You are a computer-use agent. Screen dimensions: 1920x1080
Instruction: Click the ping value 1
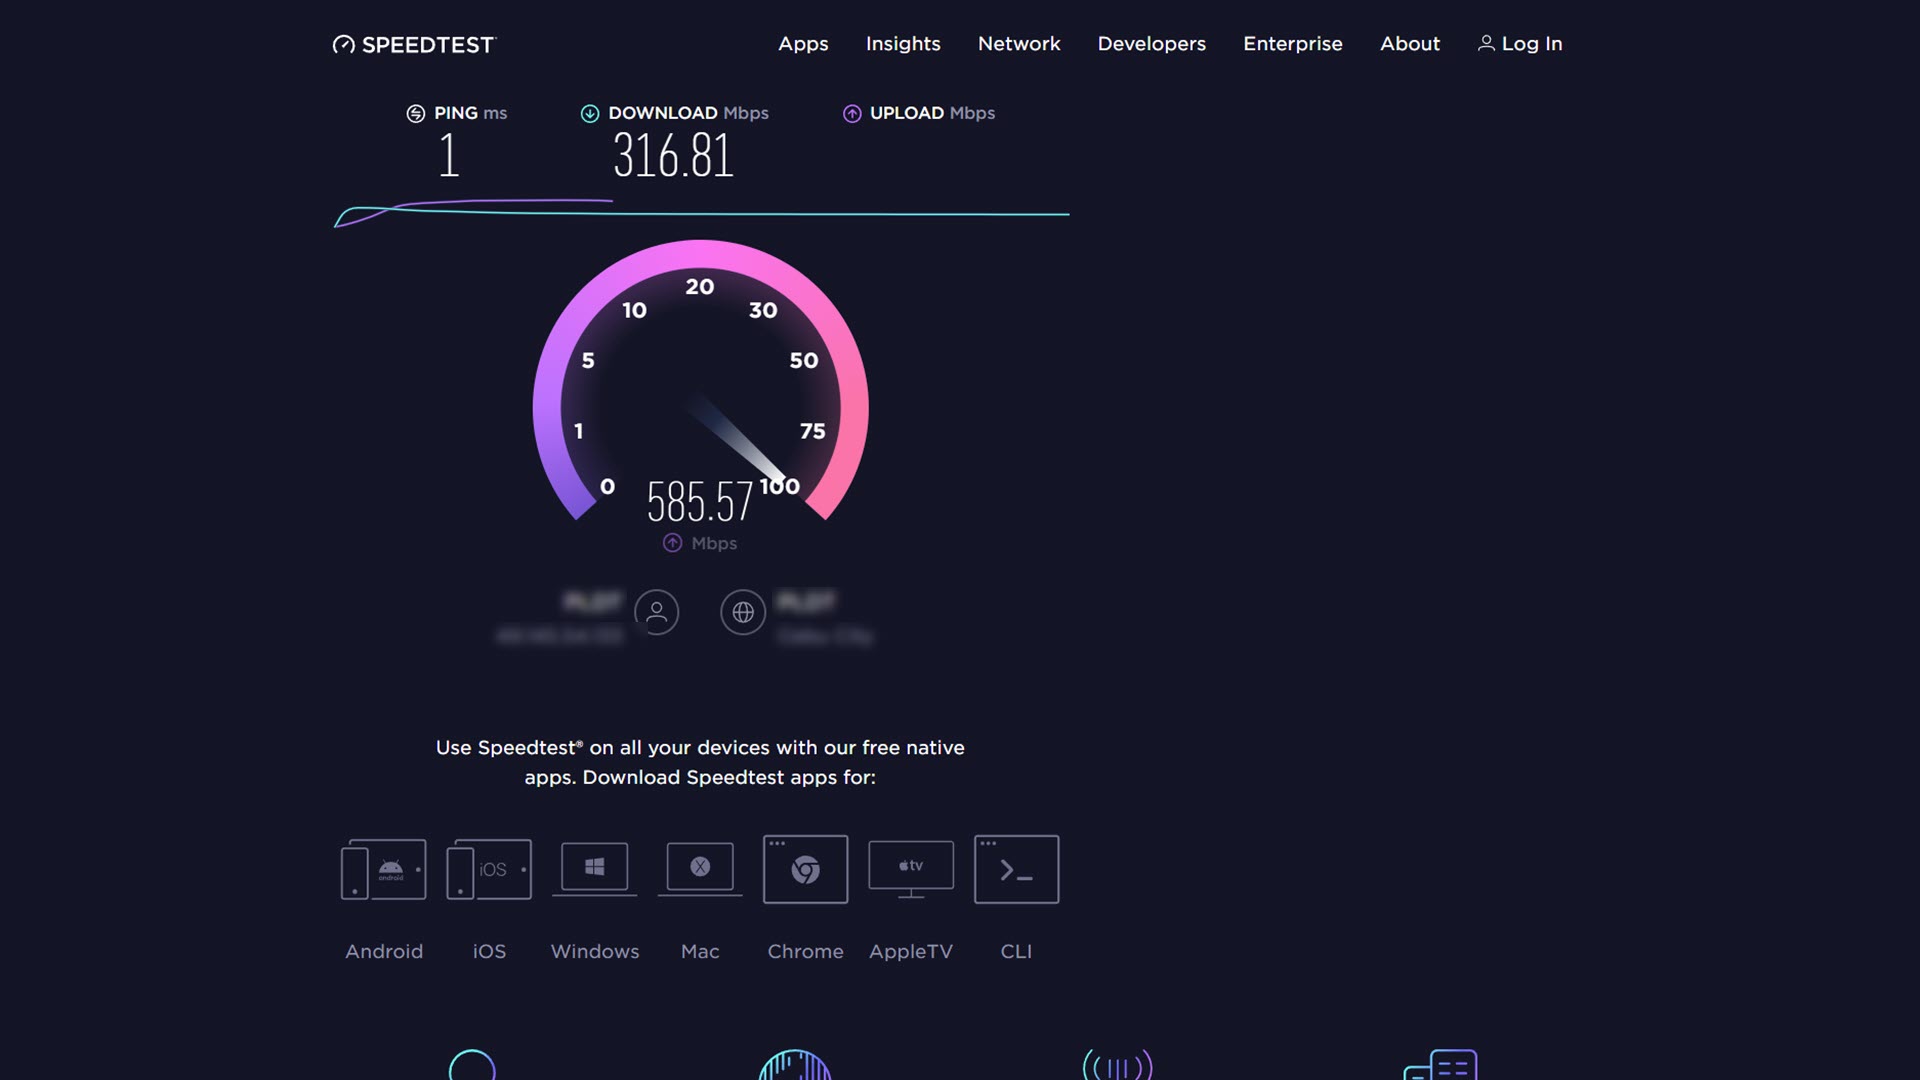(x=449, y=156)
